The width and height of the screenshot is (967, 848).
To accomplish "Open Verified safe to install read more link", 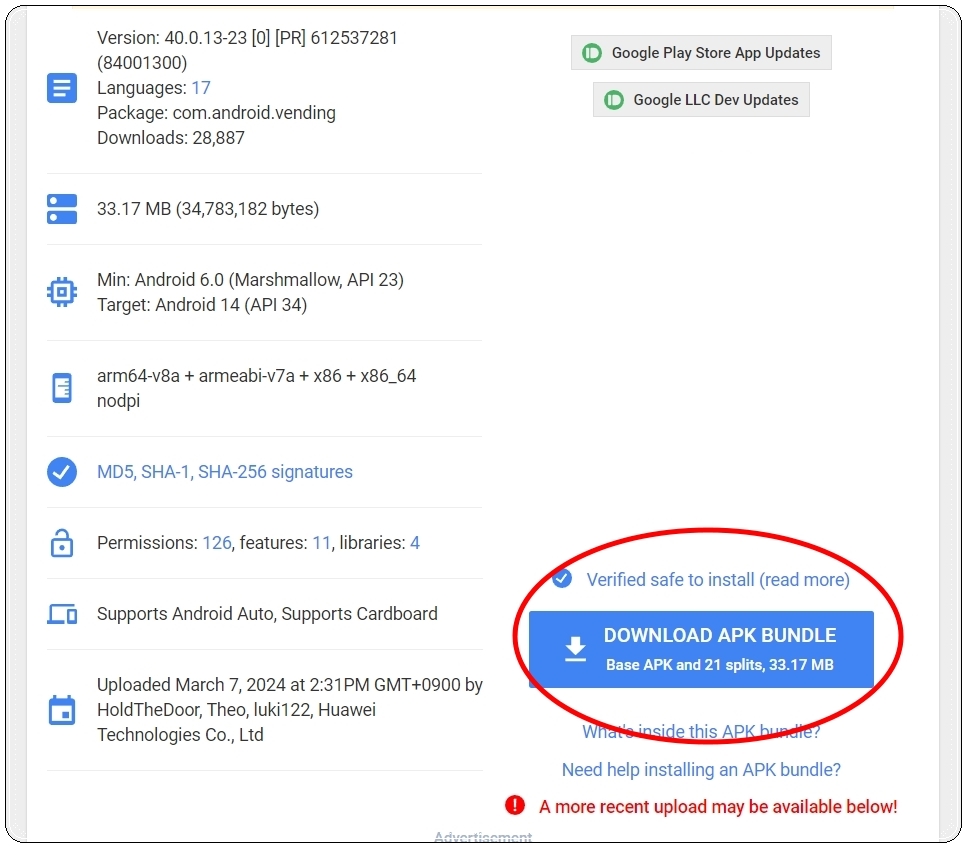I will 718,580.
